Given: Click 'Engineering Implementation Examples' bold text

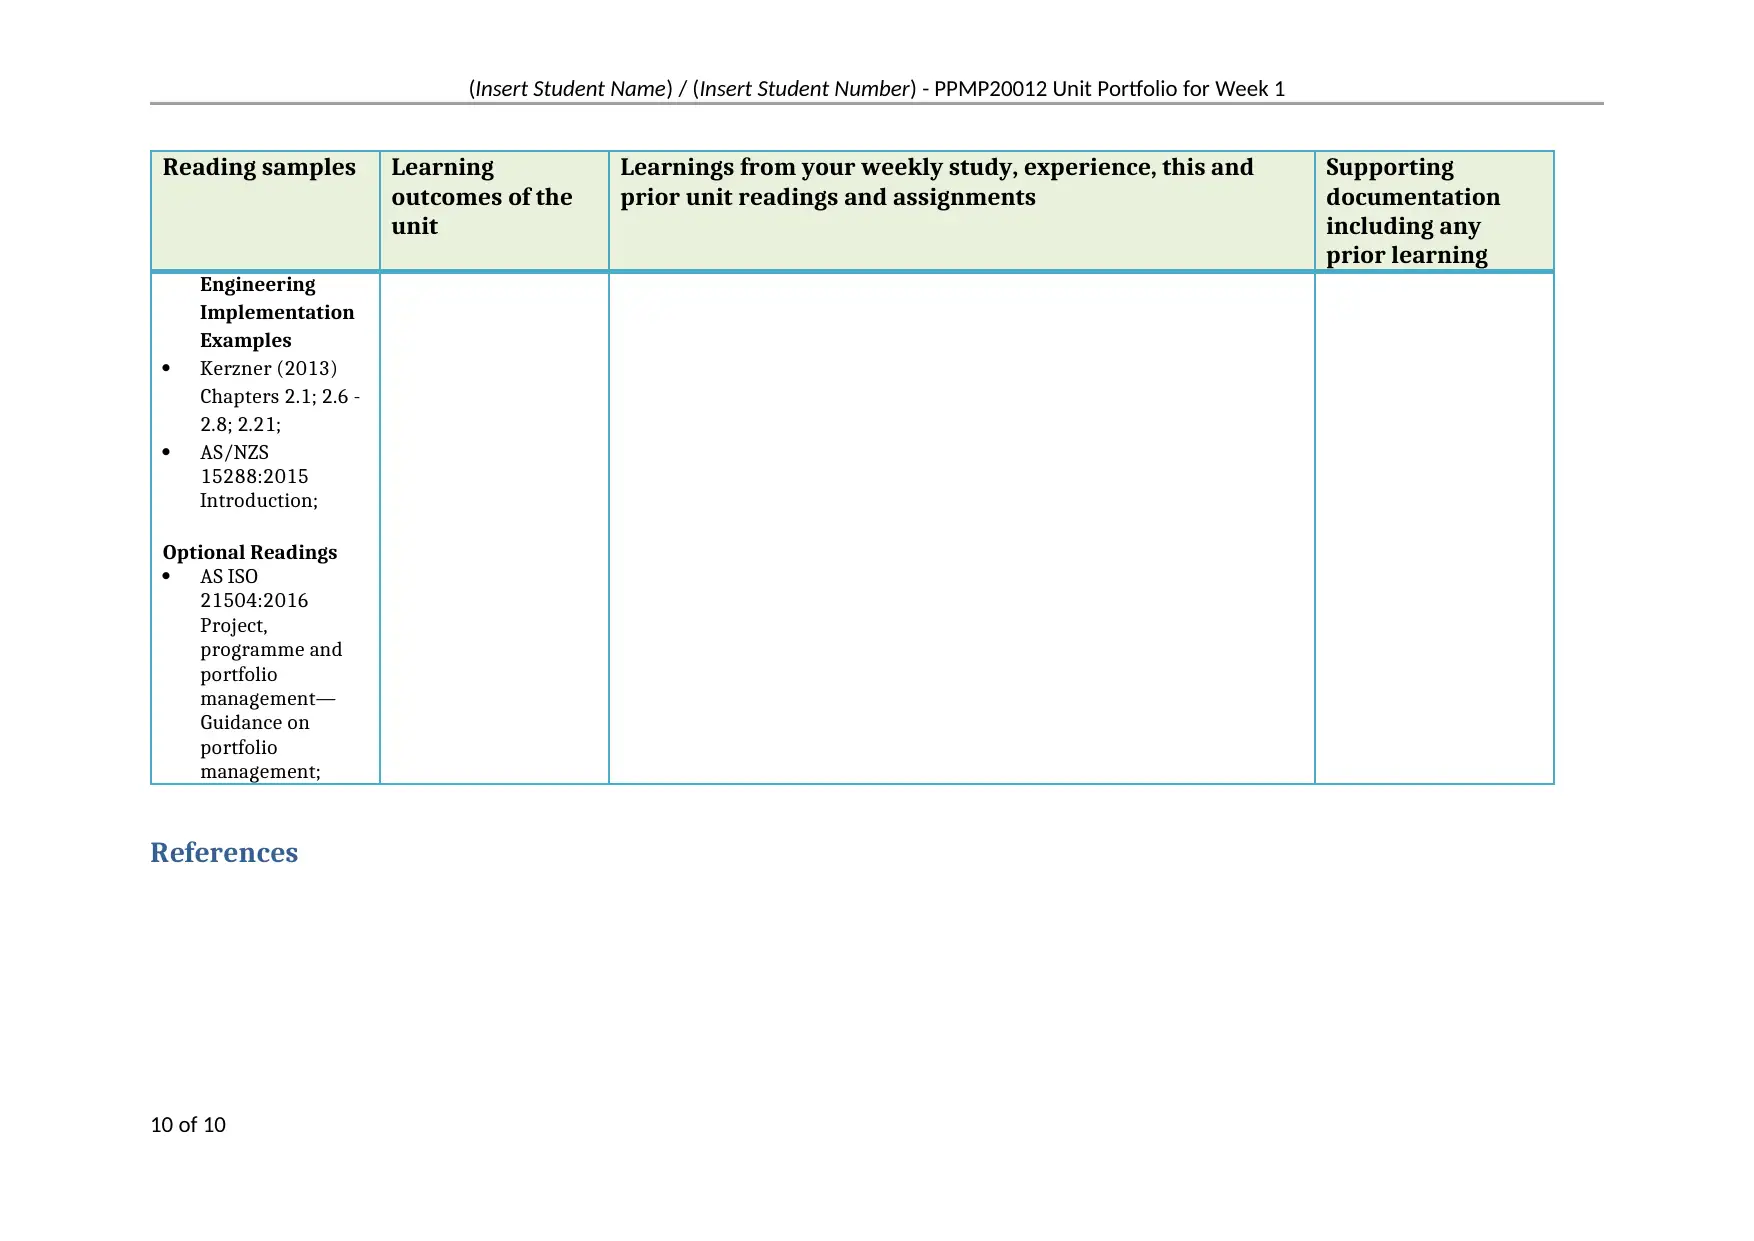Looking at the screenshot, I should [277, 312].
